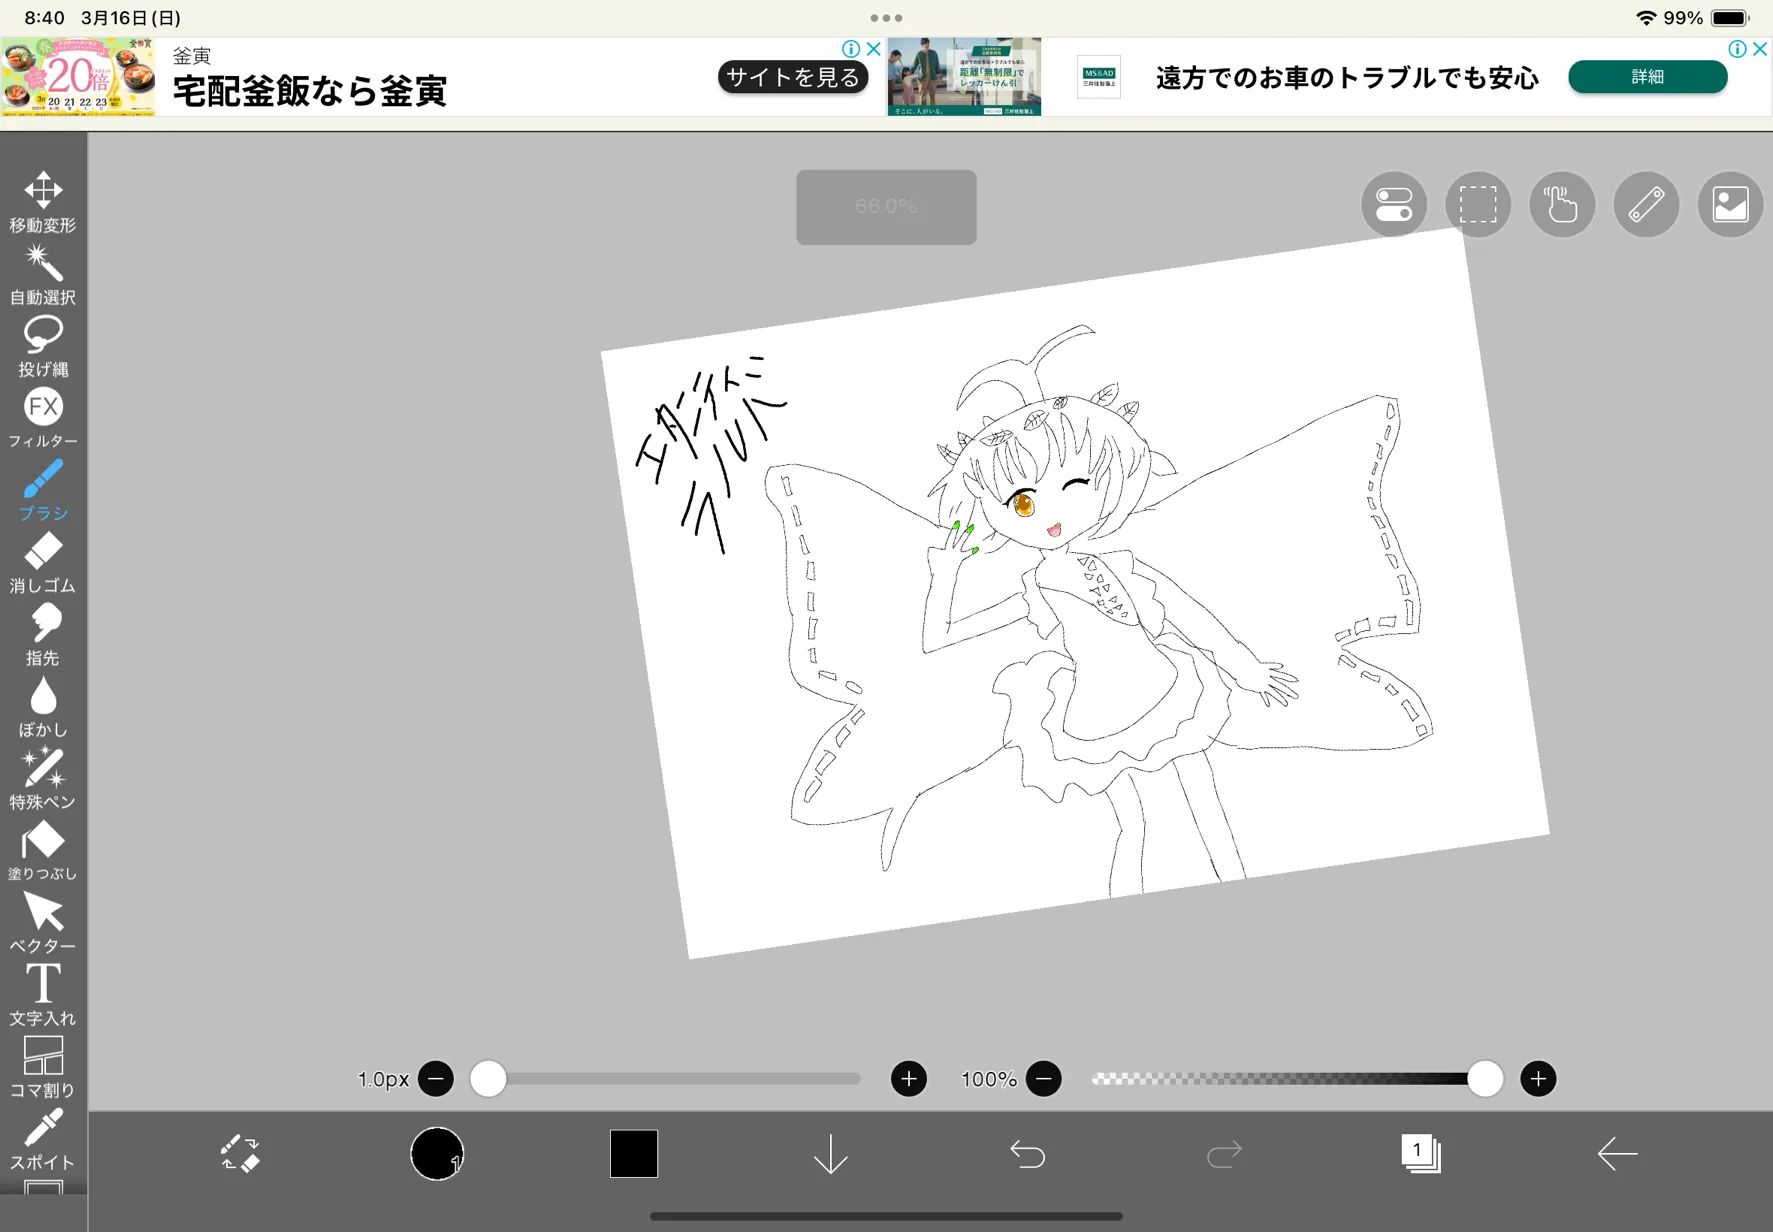Choose the ぼかし blur tool
Screen dimensions: 1773x1232
[43, 706]
